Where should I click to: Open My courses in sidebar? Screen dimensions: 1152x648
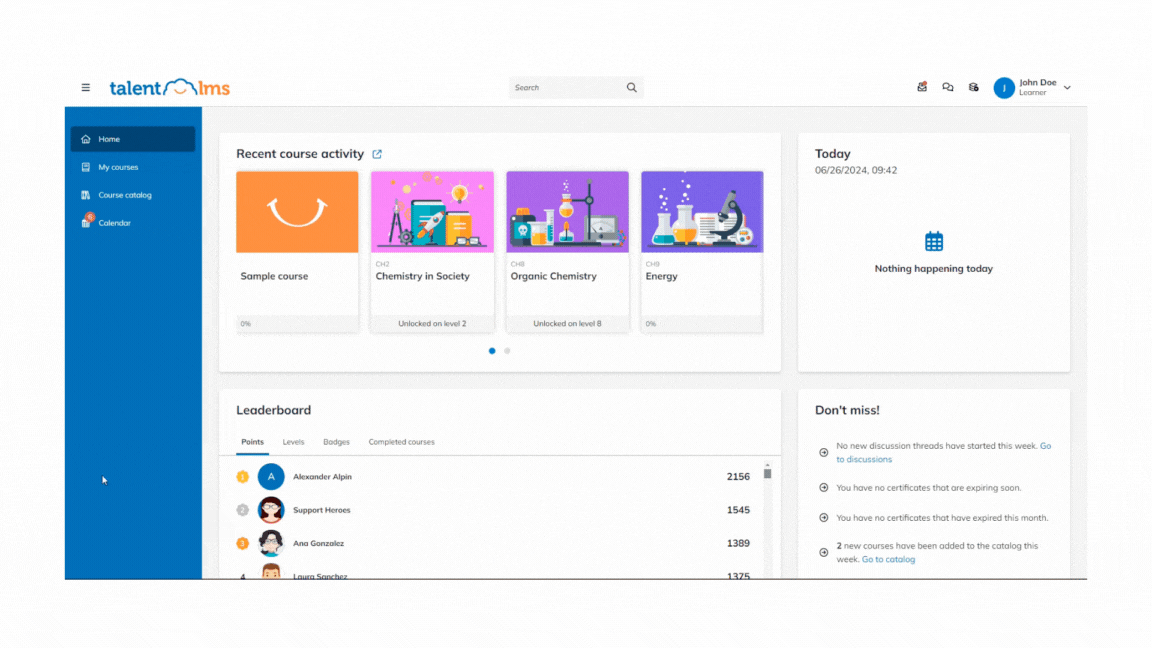[118, 167]
